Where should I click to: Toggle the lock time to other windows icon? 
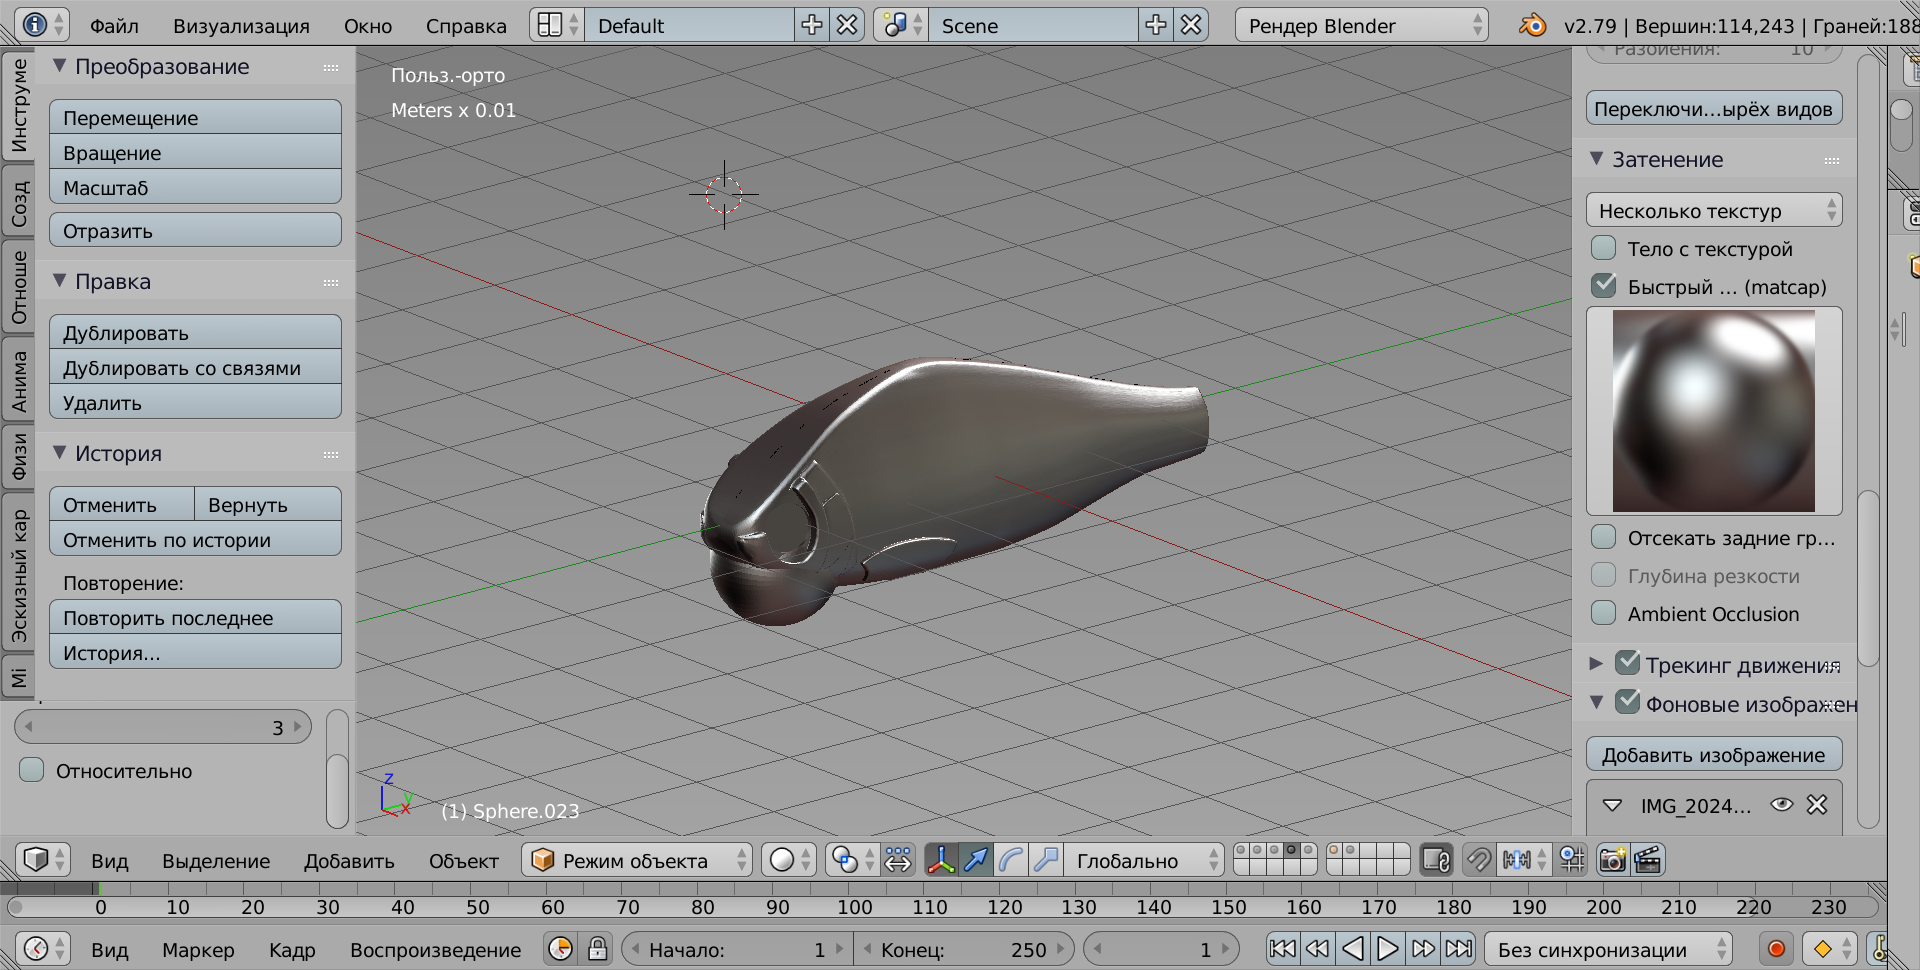pyautogui.click(x=598, y=949)
